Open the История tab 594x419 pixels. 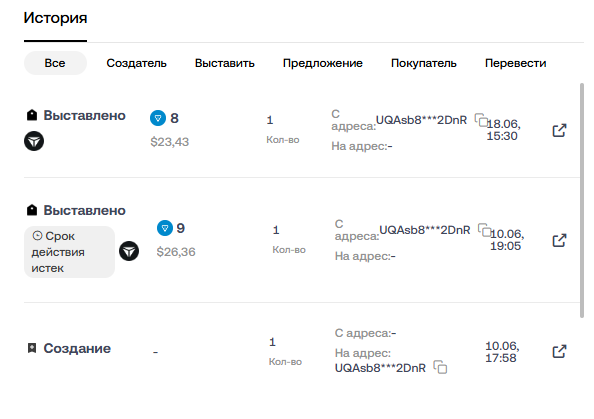(x=55, y=18)
